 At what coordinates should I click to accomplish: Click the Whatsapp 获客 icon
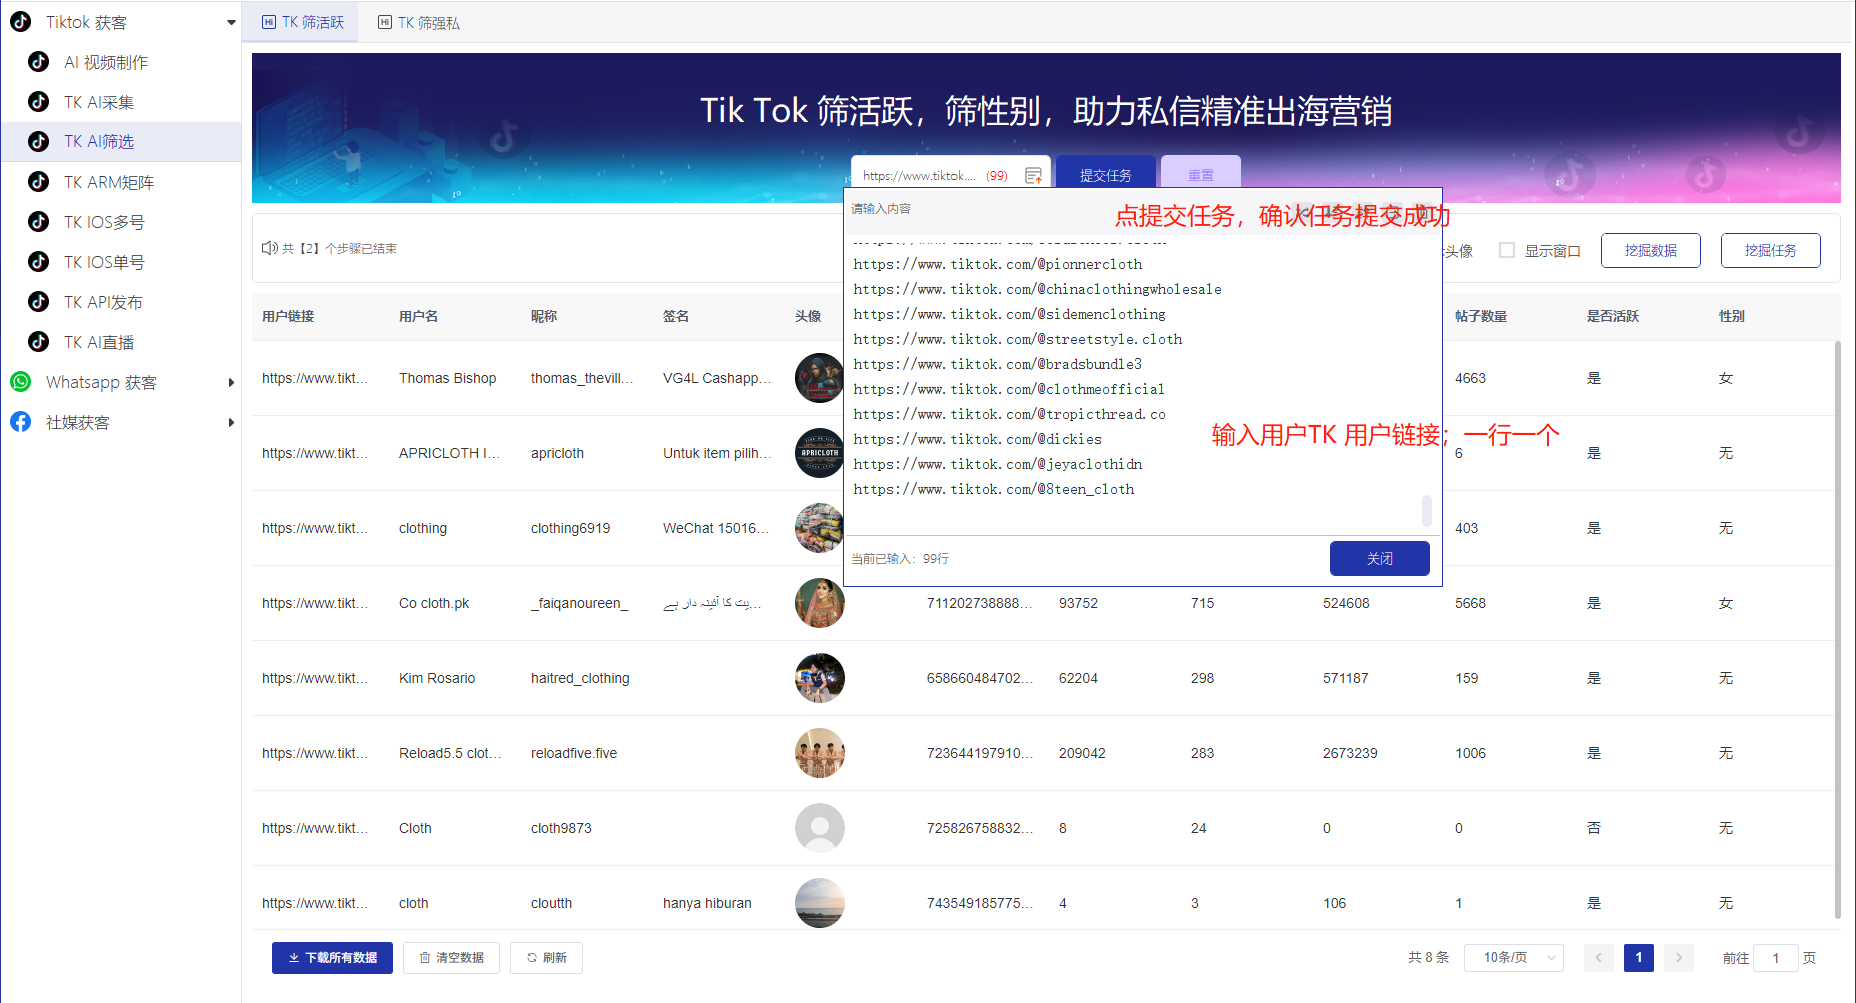click(21, 382)
